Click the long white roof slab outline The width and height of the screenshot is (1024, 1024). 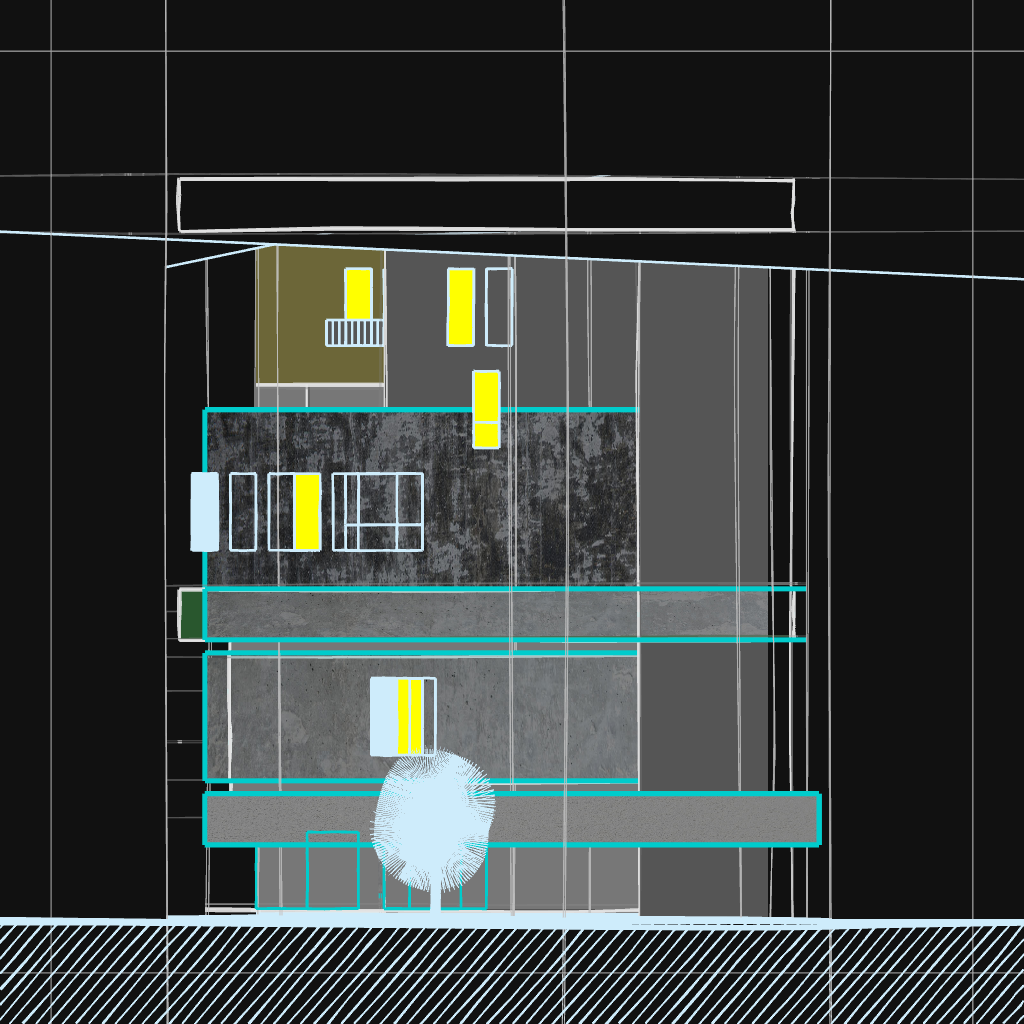point(486,205)
